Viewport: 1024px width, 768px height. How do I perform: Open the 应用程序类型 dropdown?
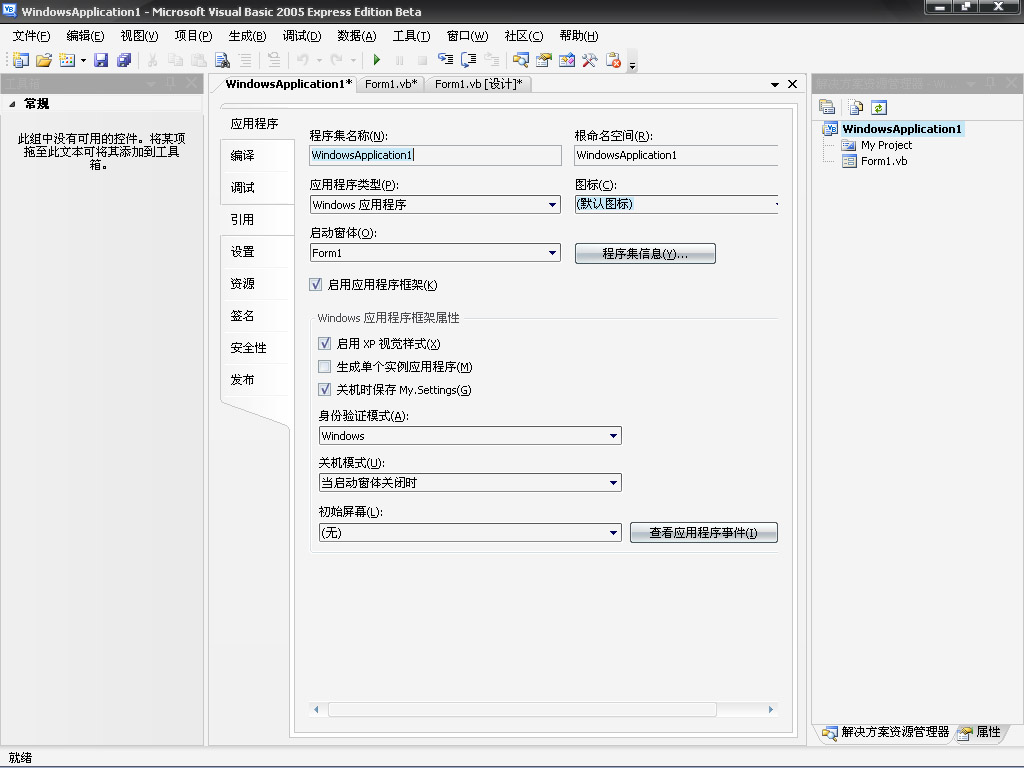(552, 204)
